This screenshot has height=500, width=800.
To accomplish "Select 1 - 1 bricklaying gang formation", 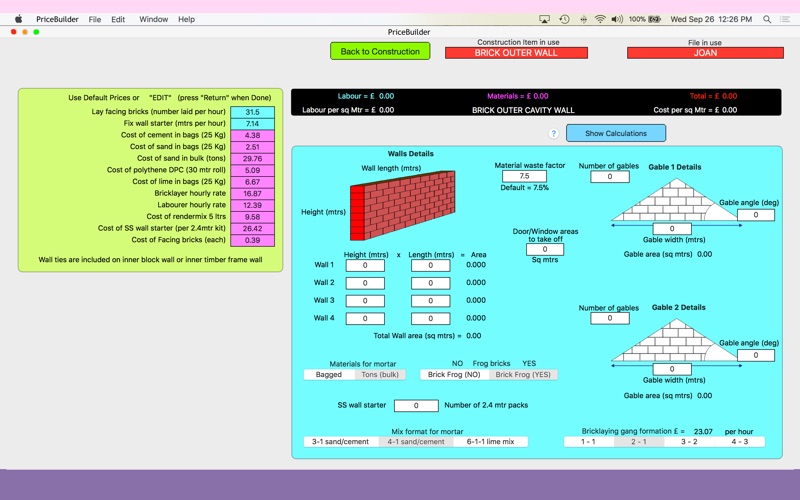I will click(x=588, y=442).
